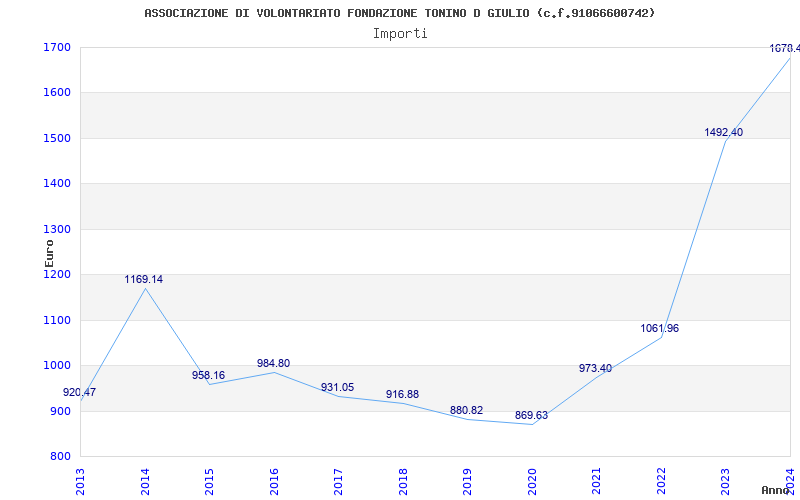
Task: Click data label 920.47
Action: tap(79, 392)
